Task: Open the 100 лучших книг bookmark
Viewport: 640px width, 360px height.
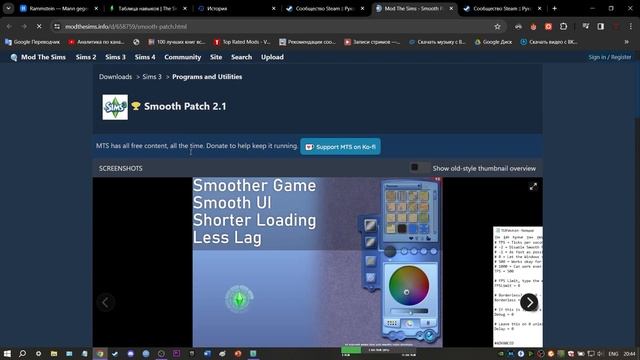Action: pyautogui.click(x=177, y=42)
